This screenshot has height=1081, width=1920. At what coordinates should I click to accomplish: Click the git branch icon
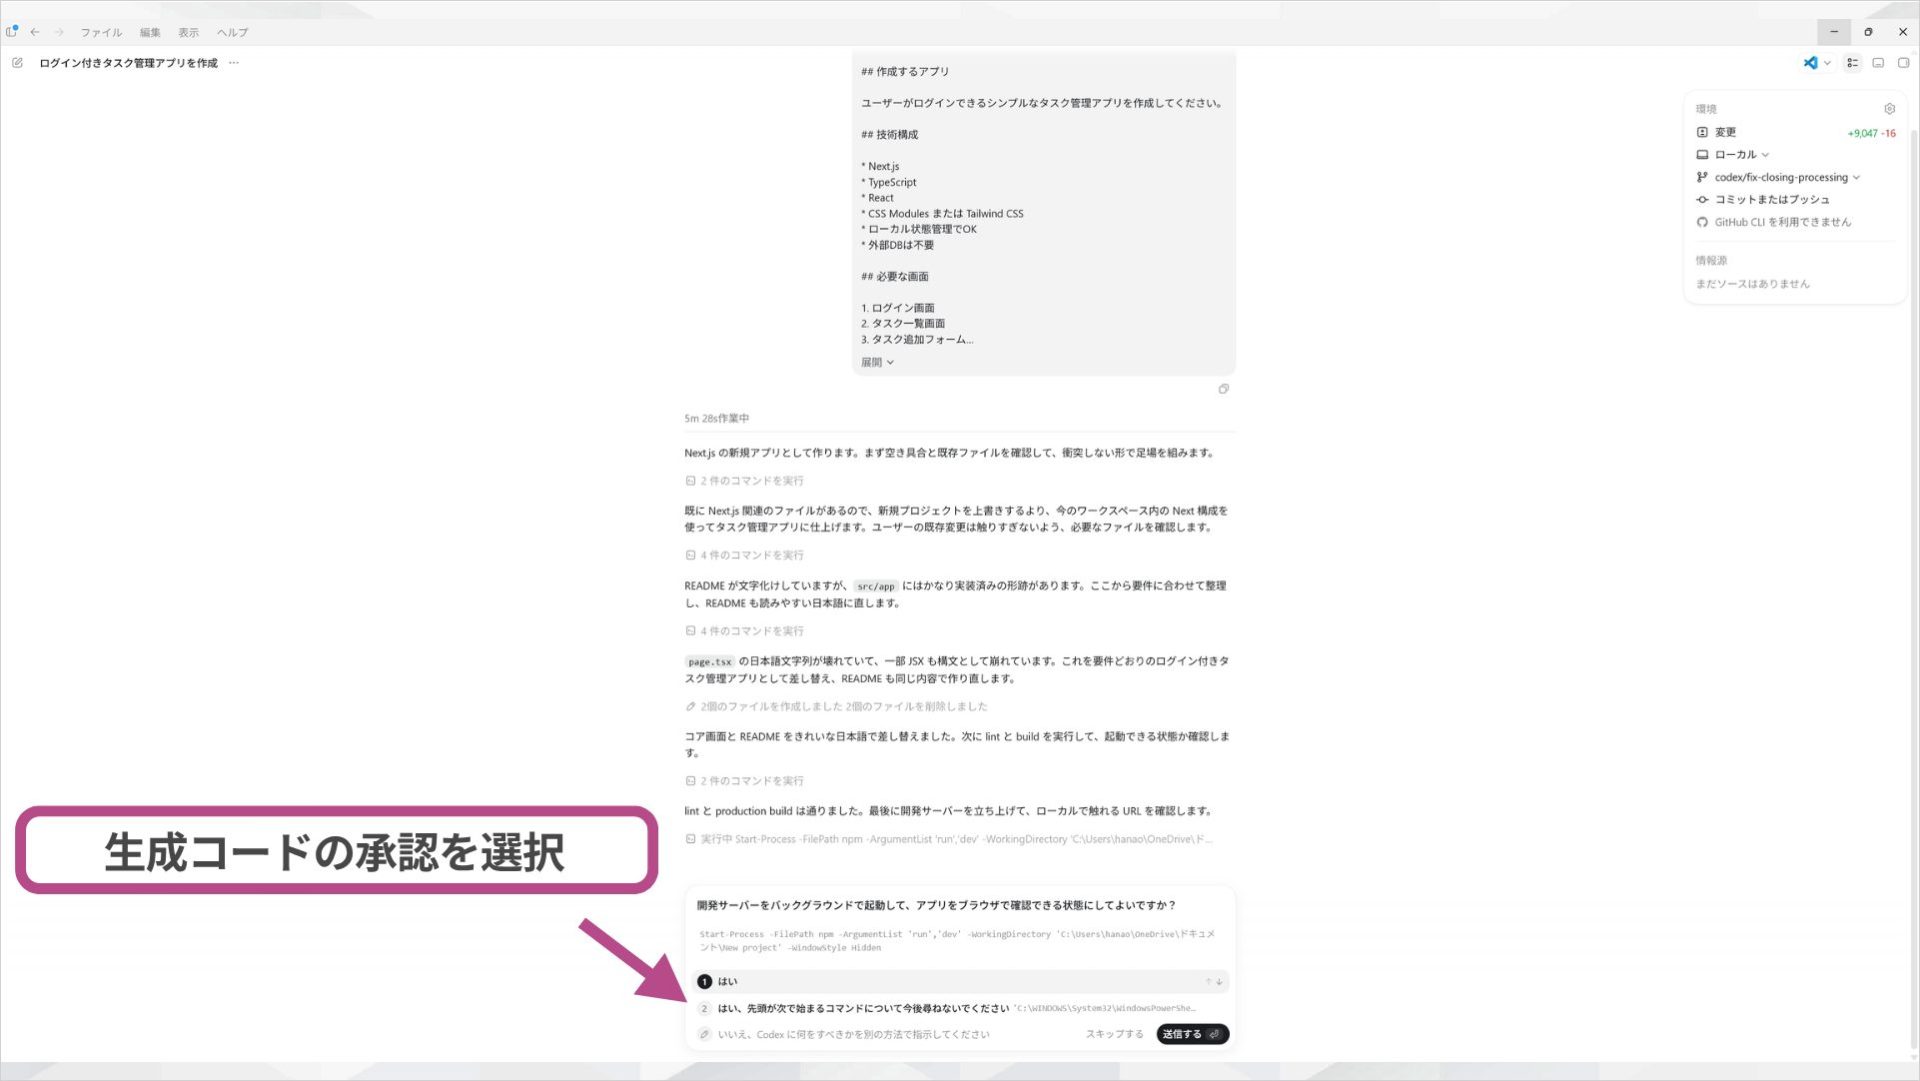point(1702,178)
